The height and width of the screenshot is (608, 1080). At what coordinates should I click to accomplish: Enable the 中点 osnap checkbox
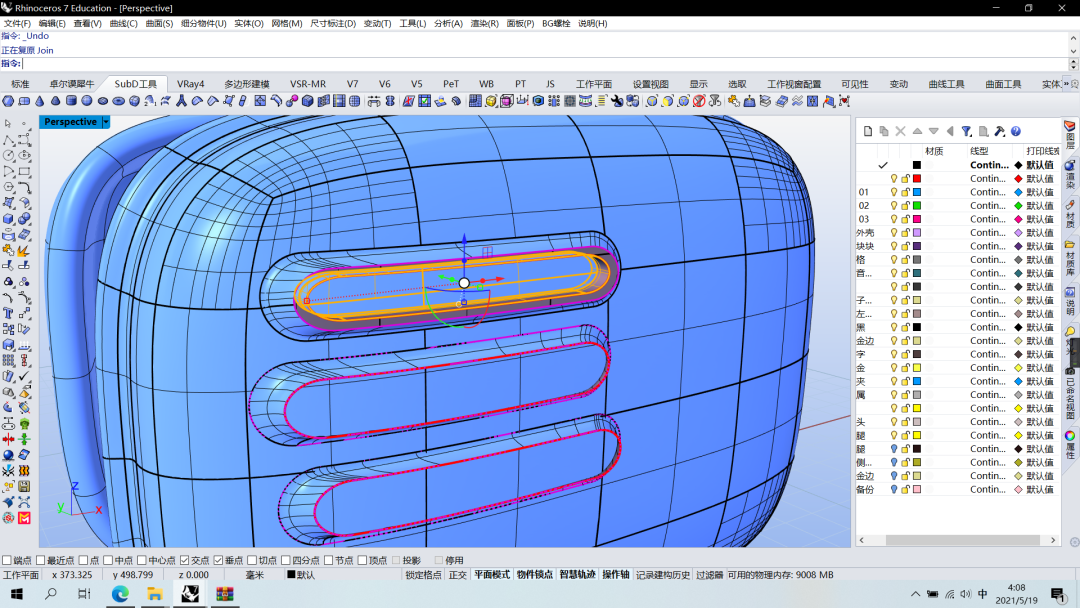coord(108,560)
